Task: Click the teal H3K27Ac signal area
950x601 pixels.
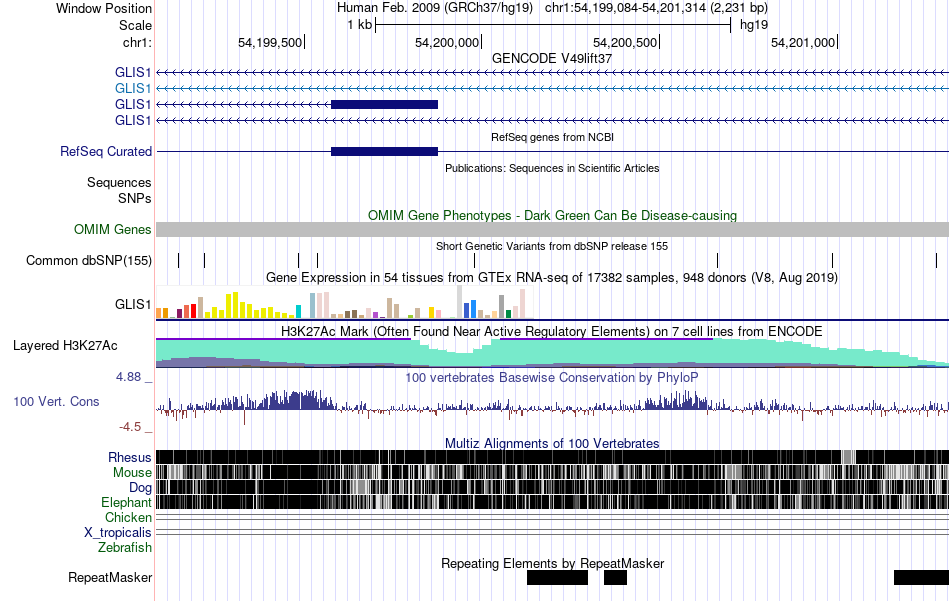Action: point(553,354)
